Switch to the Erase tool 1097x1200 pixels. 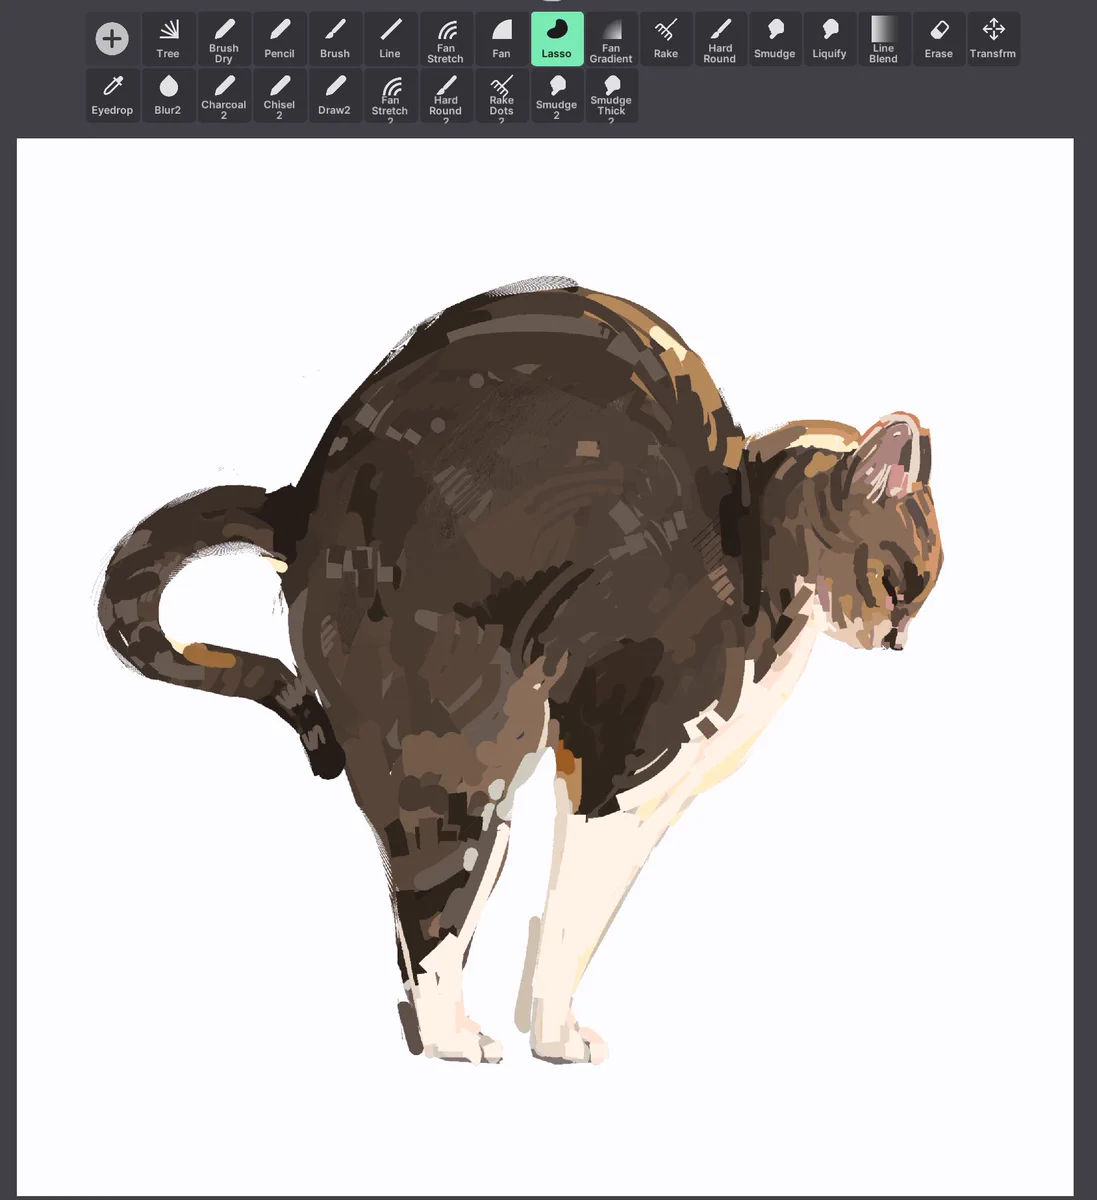point(938,39)
